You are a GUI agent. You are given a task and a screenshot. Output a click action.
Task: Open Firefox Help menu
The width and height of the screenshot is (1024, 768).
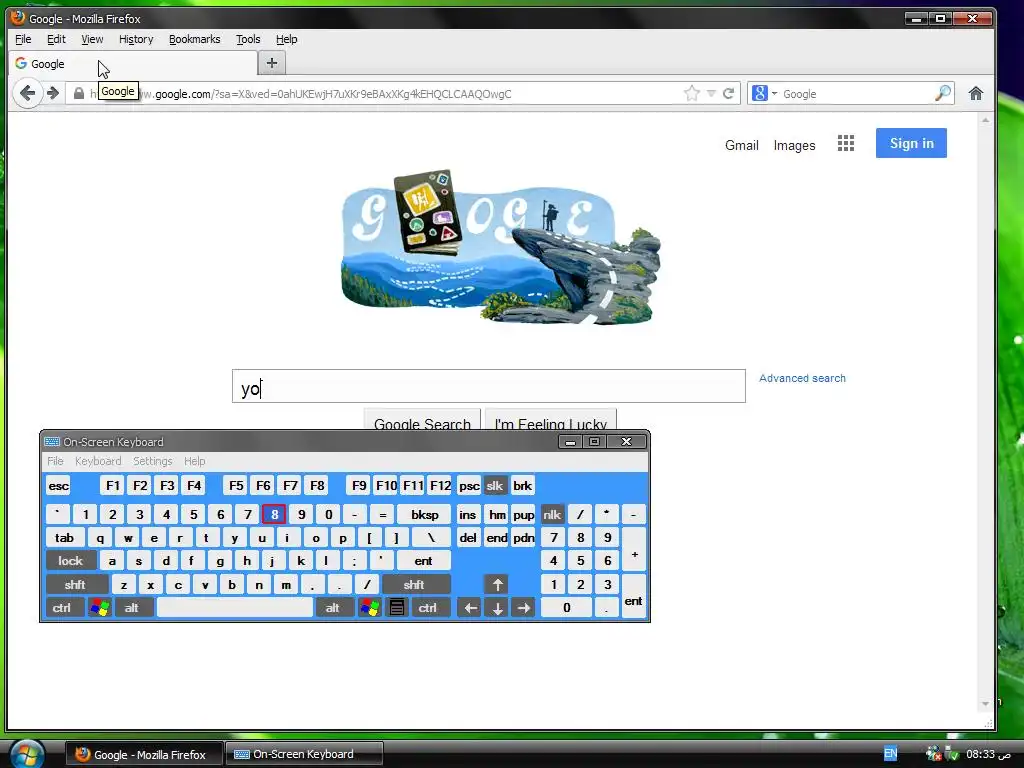coord(286,39)
